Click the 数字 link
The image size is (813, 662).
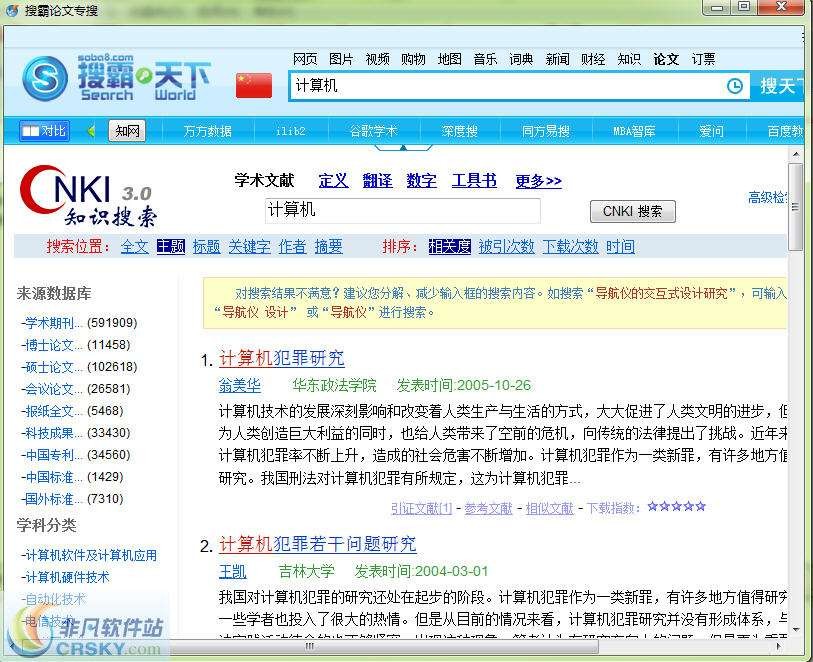422,180
